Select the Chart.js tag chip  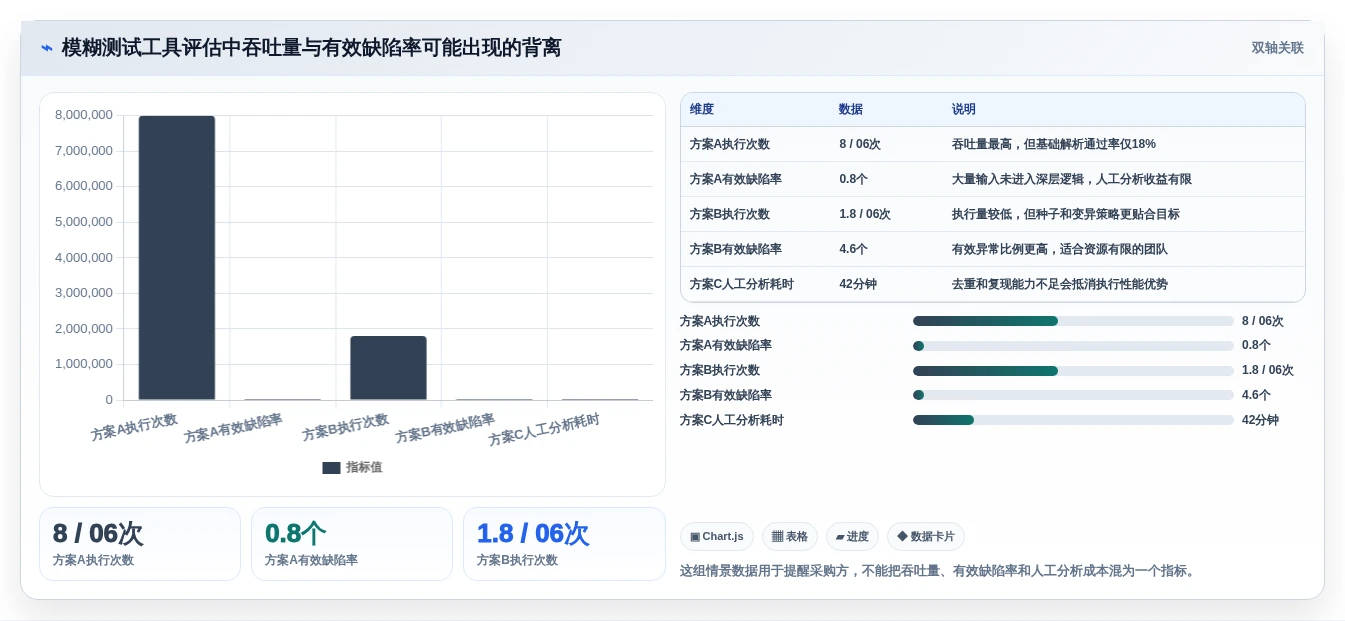click(x=717, y=536)
